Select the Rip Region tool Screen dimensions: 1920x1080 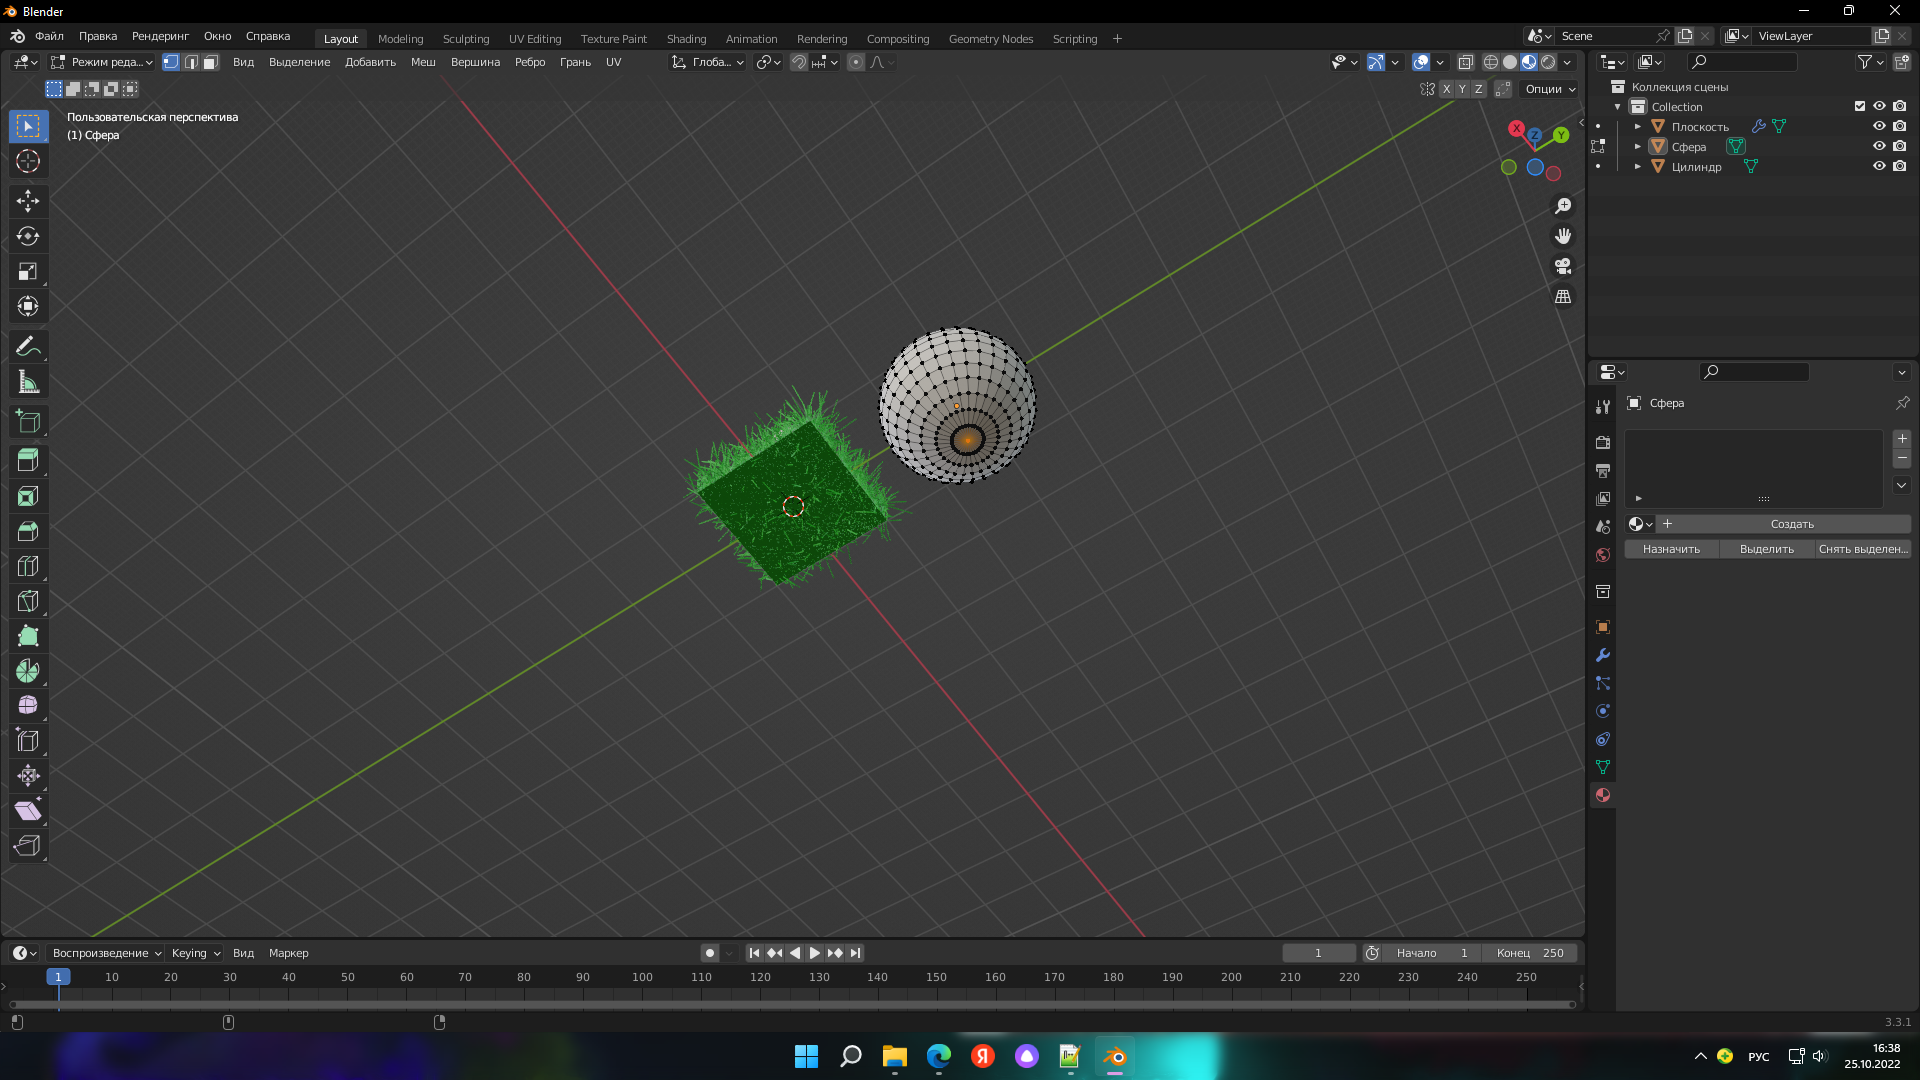pos(28,846)
